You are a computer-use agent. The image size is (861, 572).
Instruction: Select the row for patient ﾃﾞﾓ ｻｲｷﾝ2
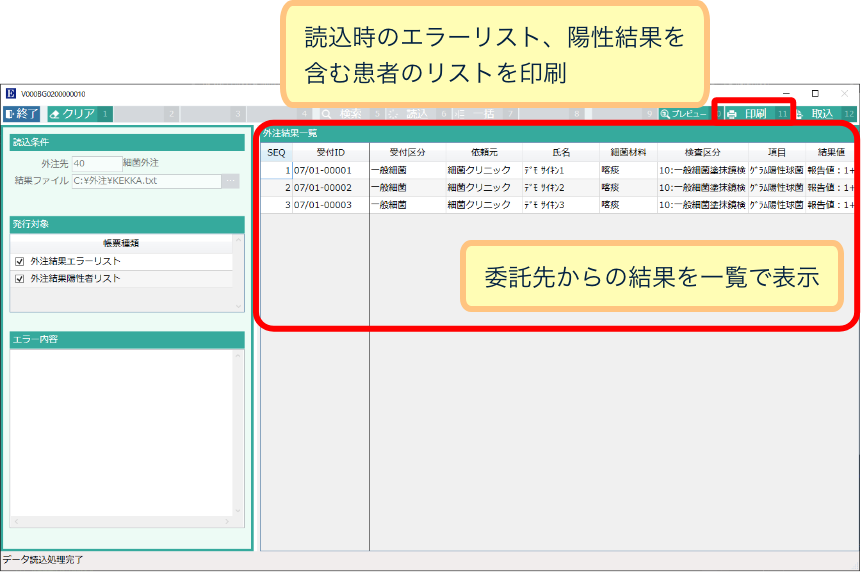pyautogui.click(x=558, y=188)
